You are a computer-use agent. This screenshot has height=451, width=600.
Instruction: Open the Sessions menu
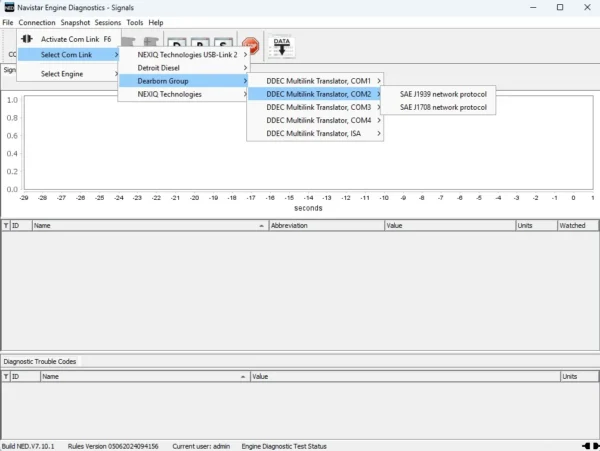click(108, 23)
